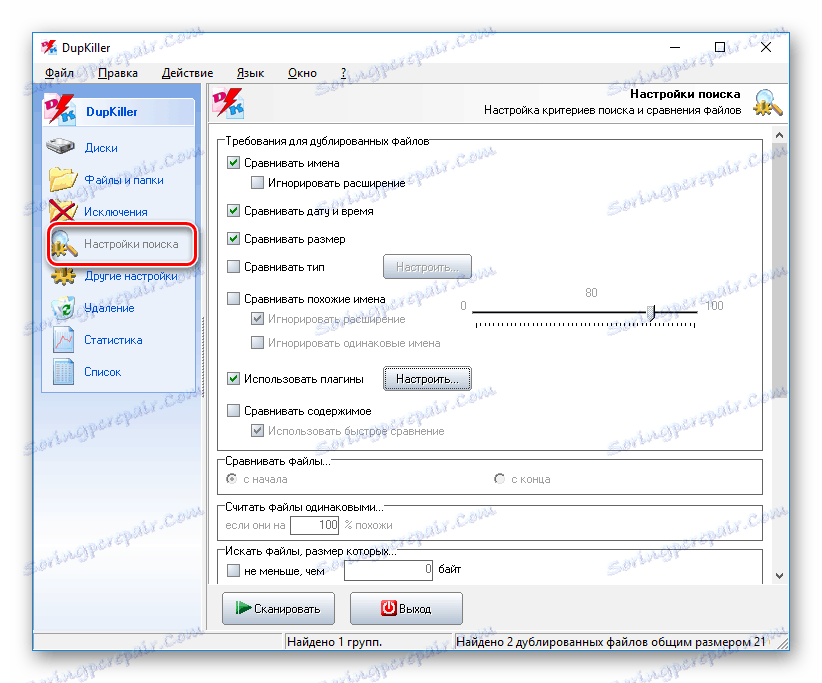Open the Удаление section

pos(109,308)
